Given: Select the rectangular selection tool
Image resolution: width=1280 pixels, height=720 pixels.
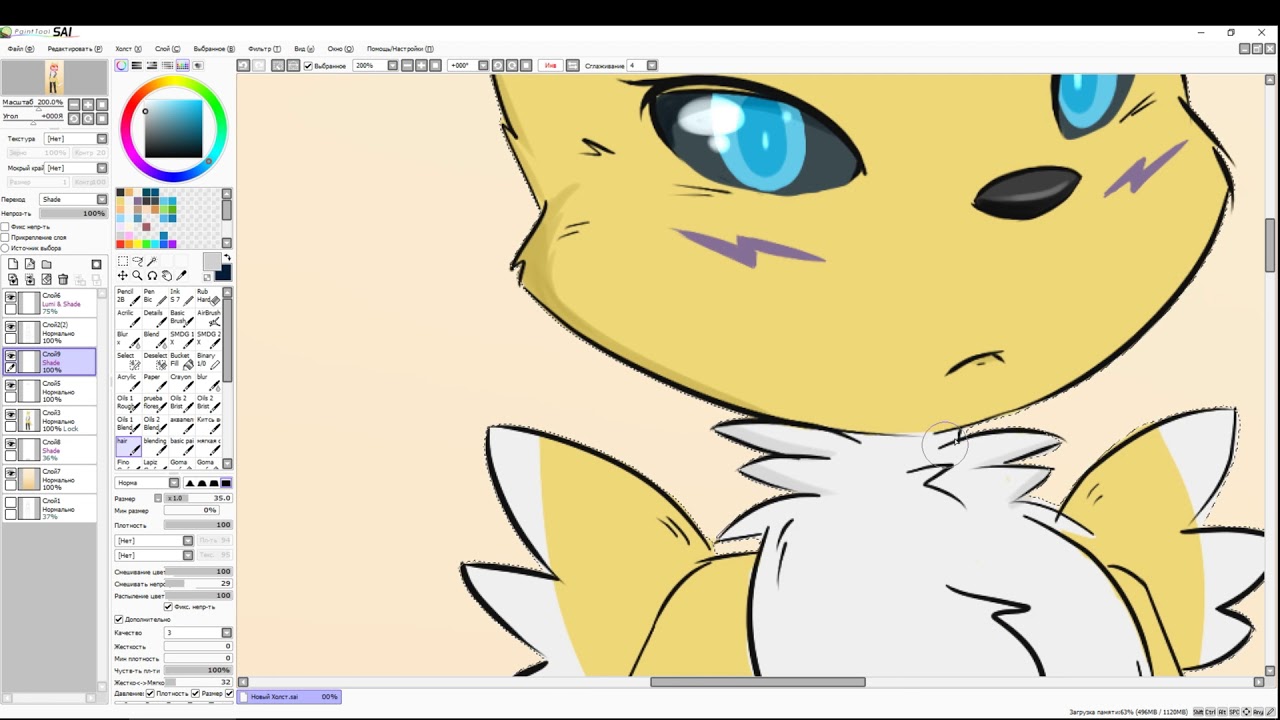Looking at the screenshot, I should [x=122, y=261].
